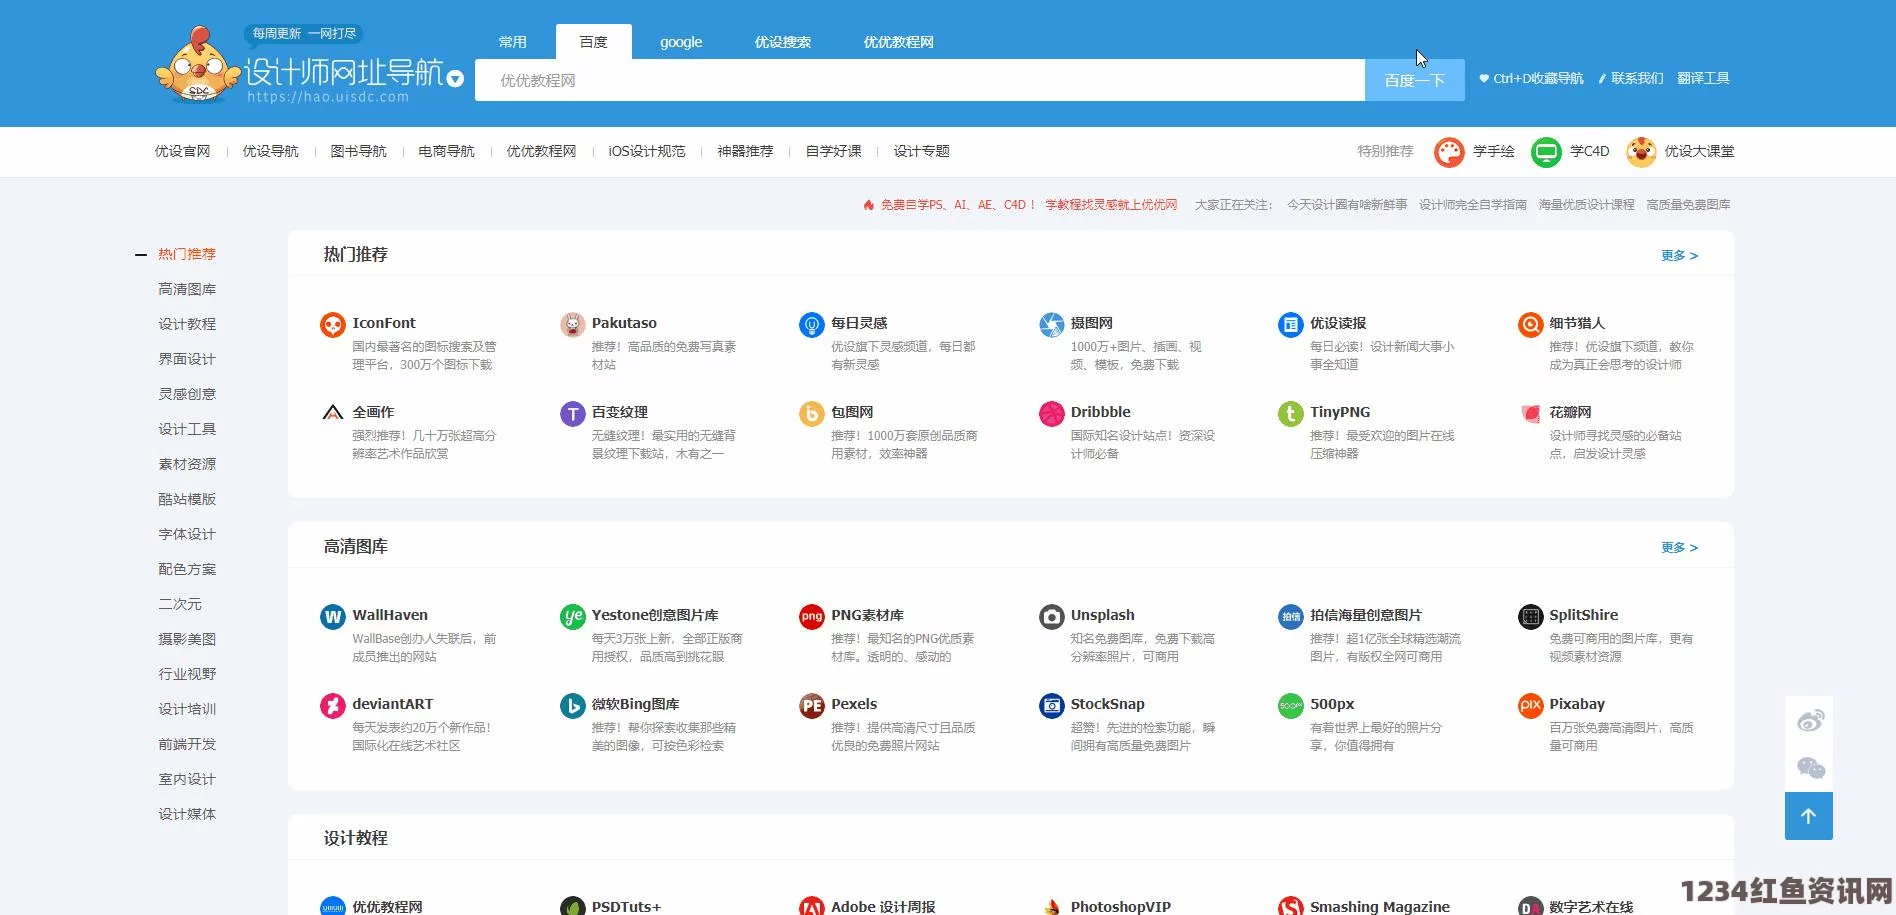1896x915 pixels.
Task: Switch to the google search tab
Action: pos(681,42)
